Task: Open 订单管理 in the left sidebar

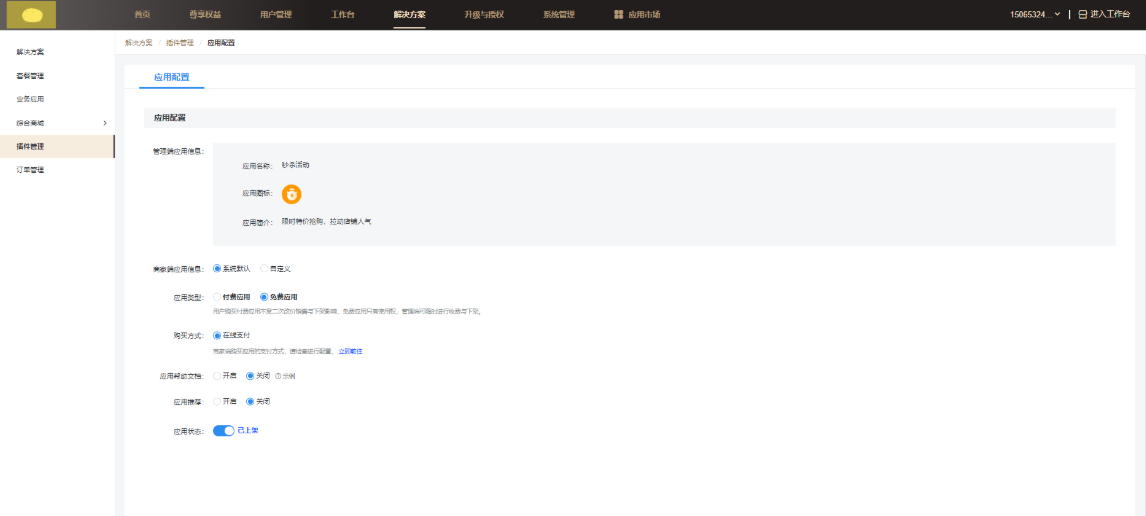Action: pyautogui.click(x=30, y=170)
